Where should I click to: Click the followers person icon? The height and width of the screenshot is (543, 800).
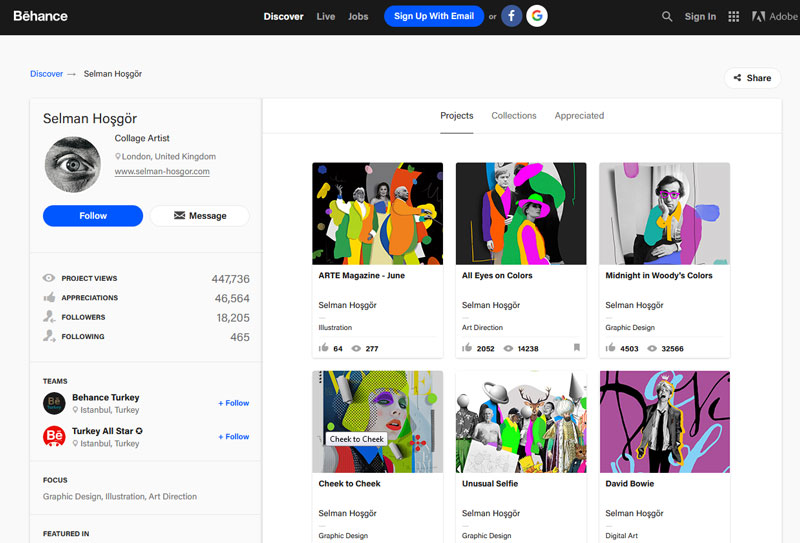(49, 316)
